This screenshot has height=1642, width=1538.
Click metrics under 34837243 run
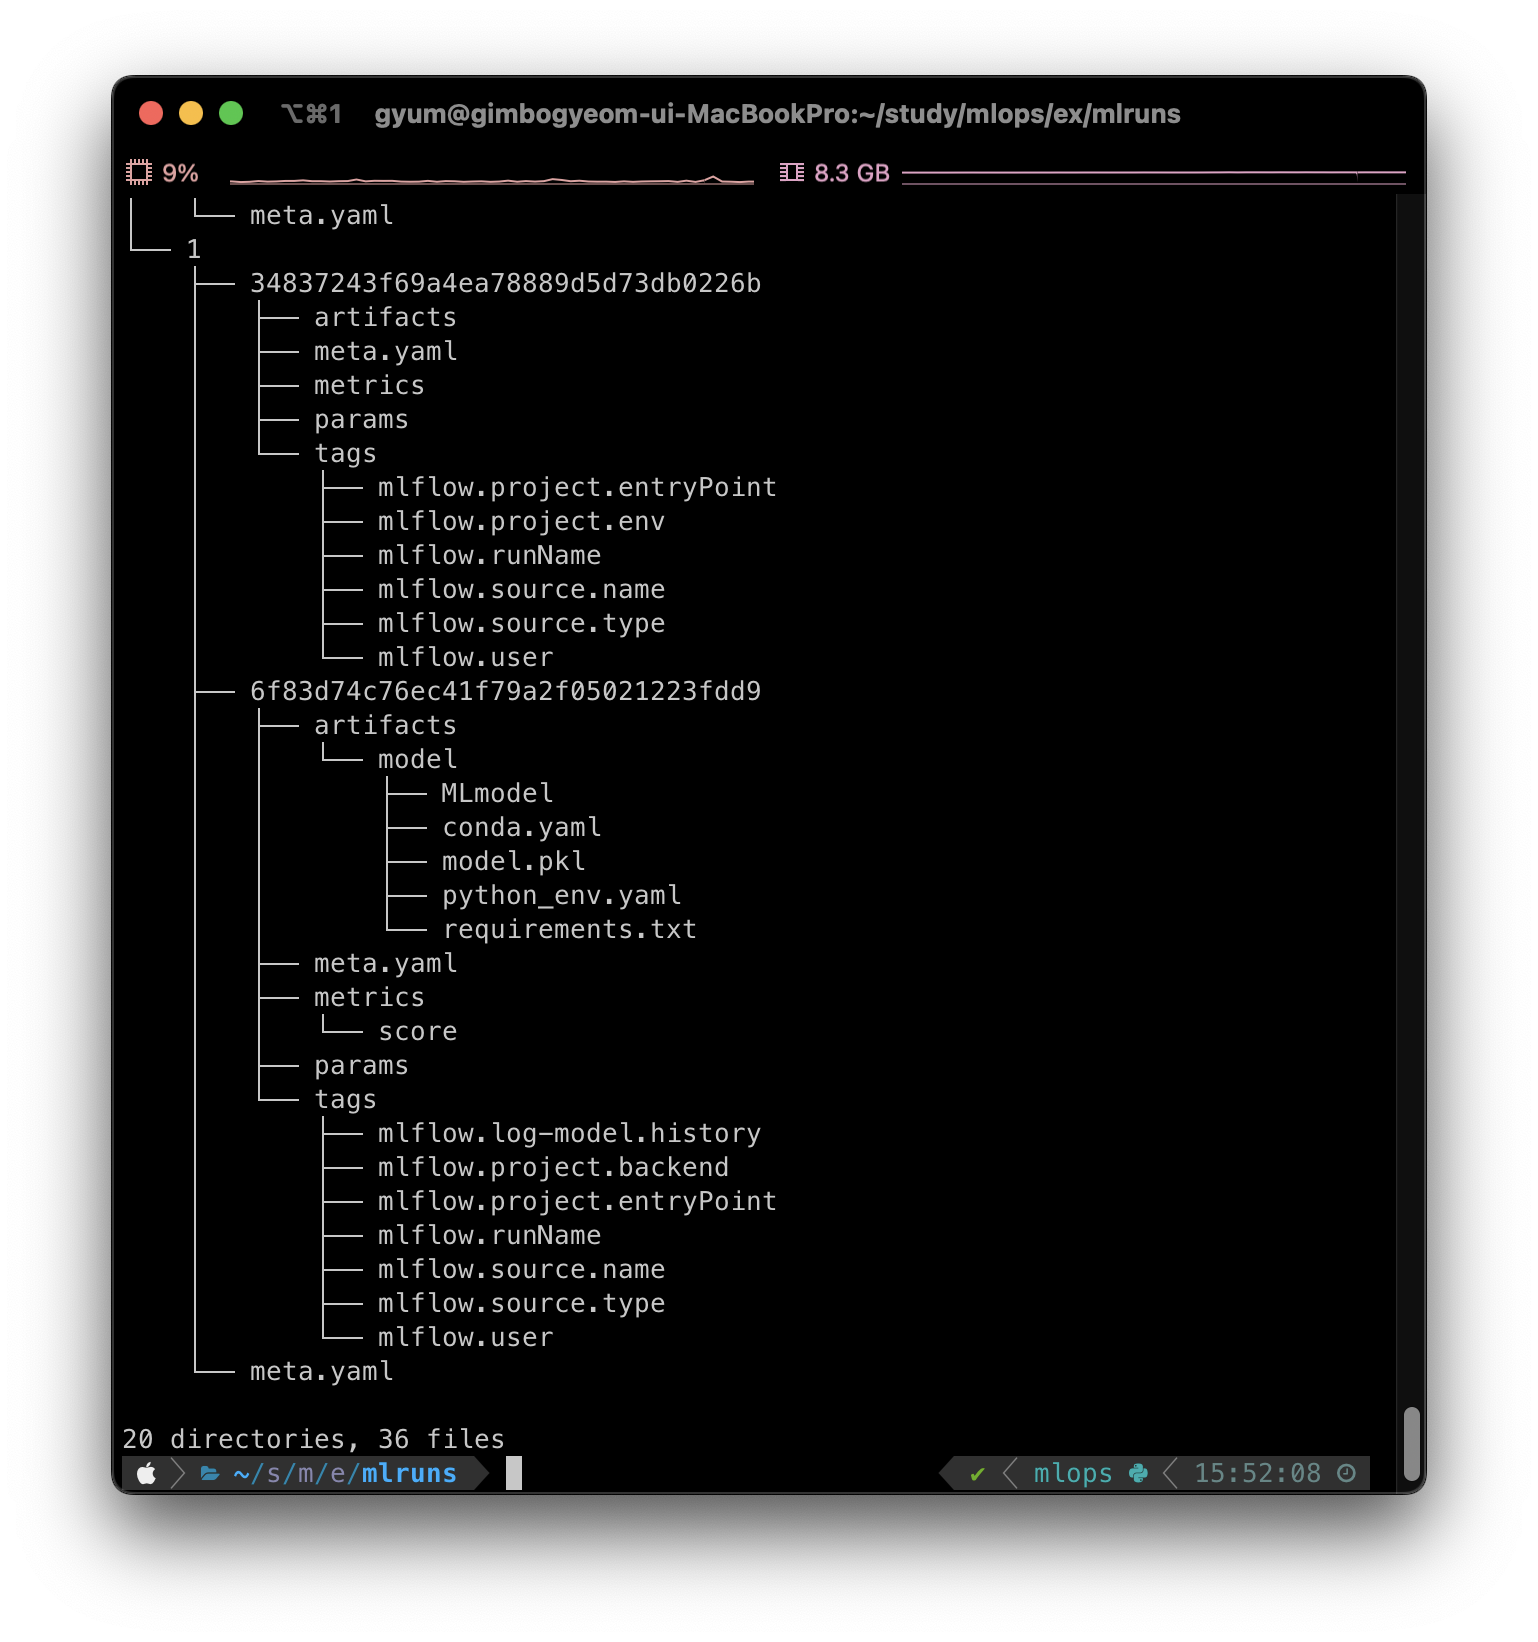(370, 385)
